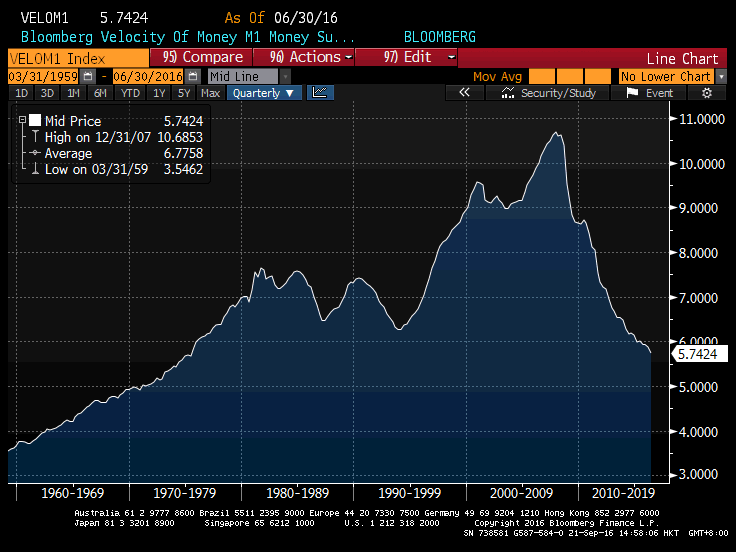Image resolution: width=736 pixels, height=552 pixels.
Task: Open the start date calendar picker
Action: (x=90, y=76)
